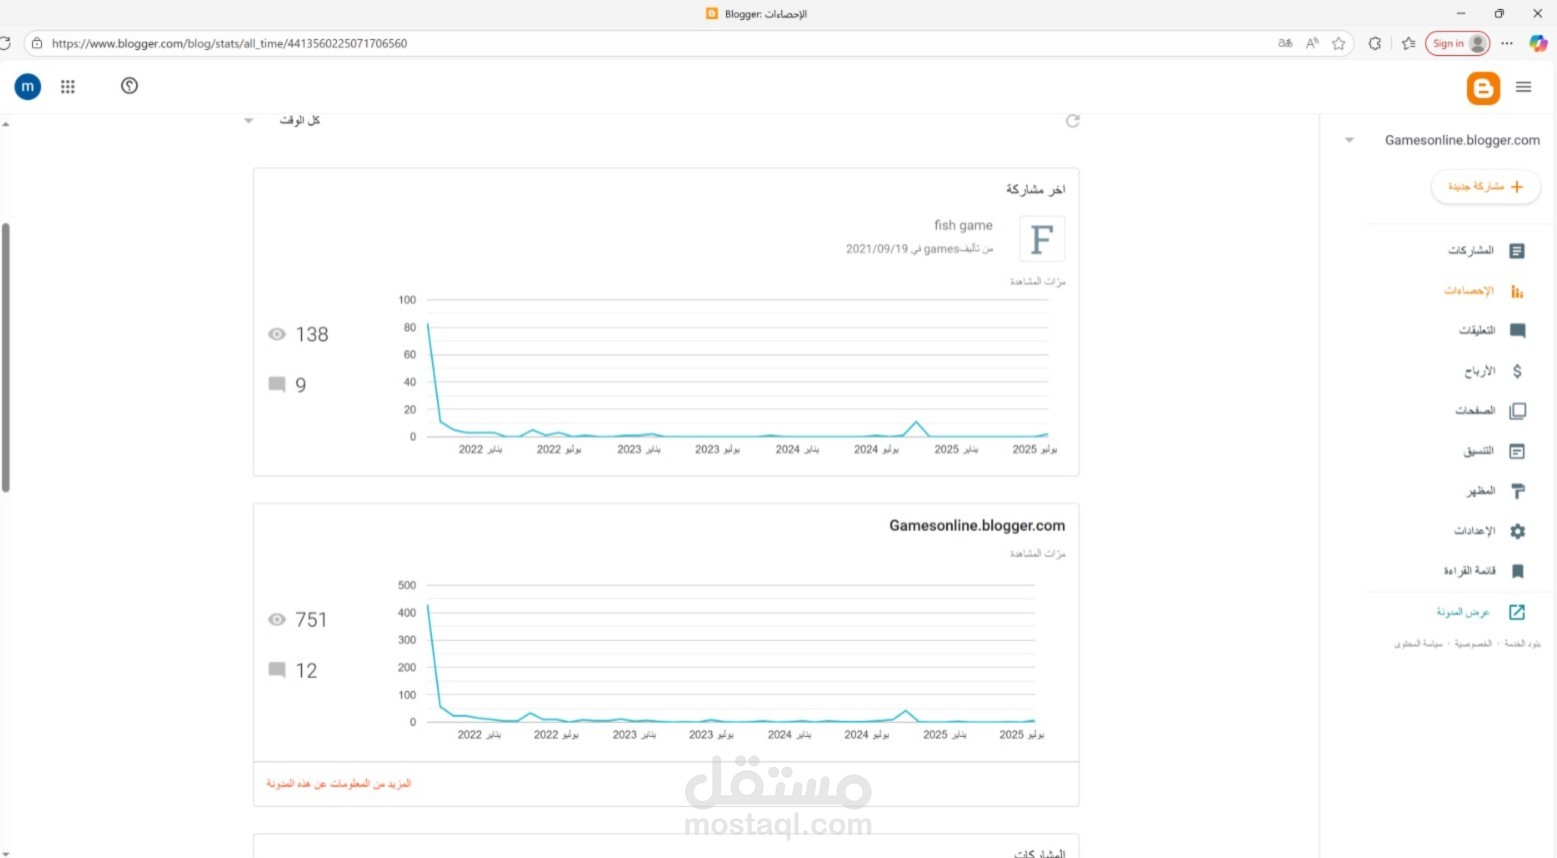Click the 'Gamesonline.blogger.com' chart card heading
Image resolution: width=1557 pixels, height=858 pixels.
click(977, 526)
